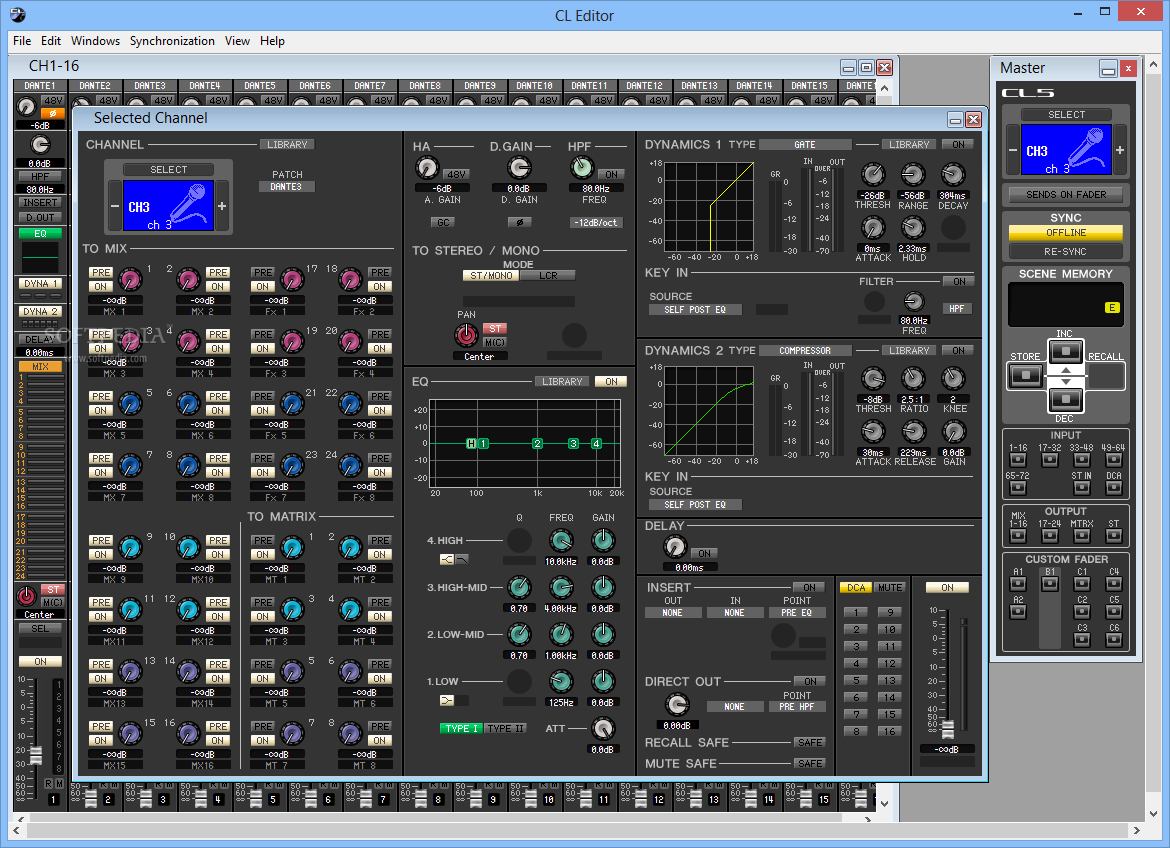Click the key-in FILTER FREQ knob
The height and width of the screenshot is (848, 1170).
click(x=913, y=302)
